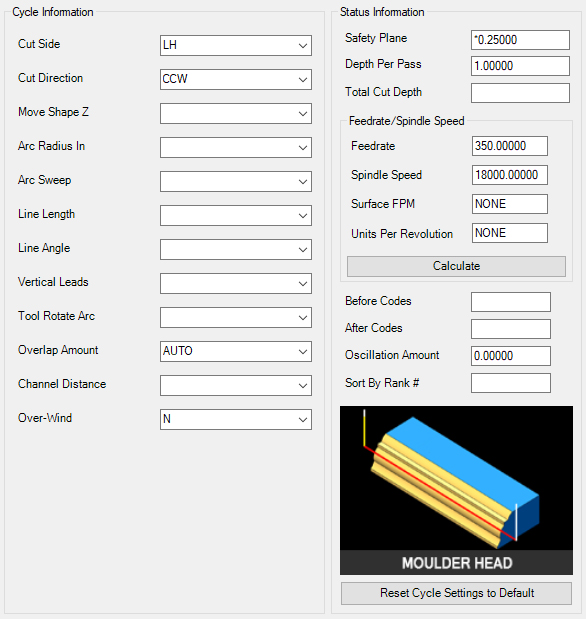The width and height of the screenshot is (586, 619).
Task: Click the Feedrate/Spindle Speed group title
Action: pyautogui.click(x=406, y=121)
